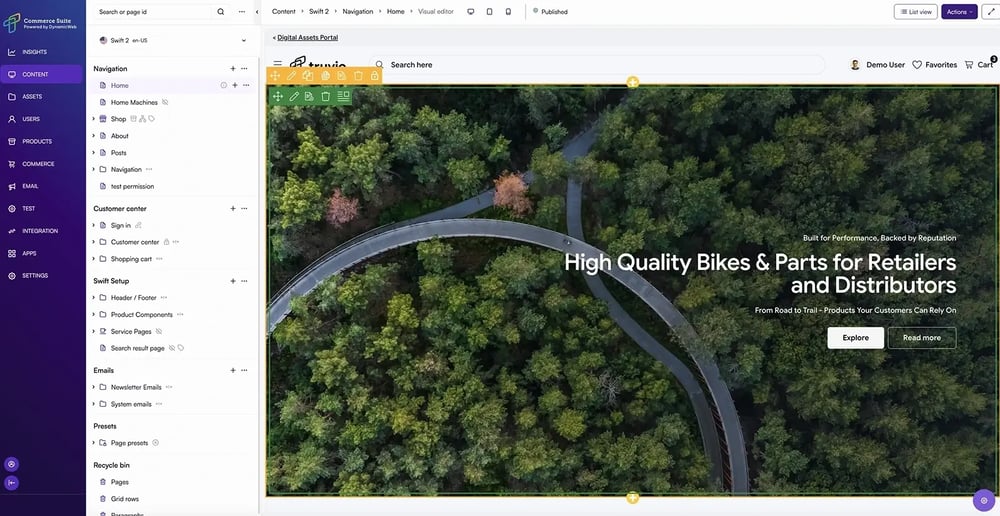Switch to desktop preview device icon
1000x516 pixels.
[x=471, y=11]
